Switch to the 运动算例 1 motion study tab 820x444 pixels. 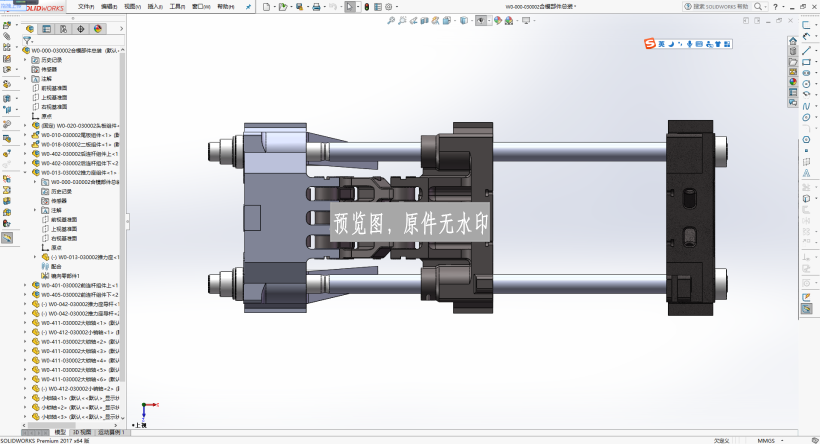(110, 432)
